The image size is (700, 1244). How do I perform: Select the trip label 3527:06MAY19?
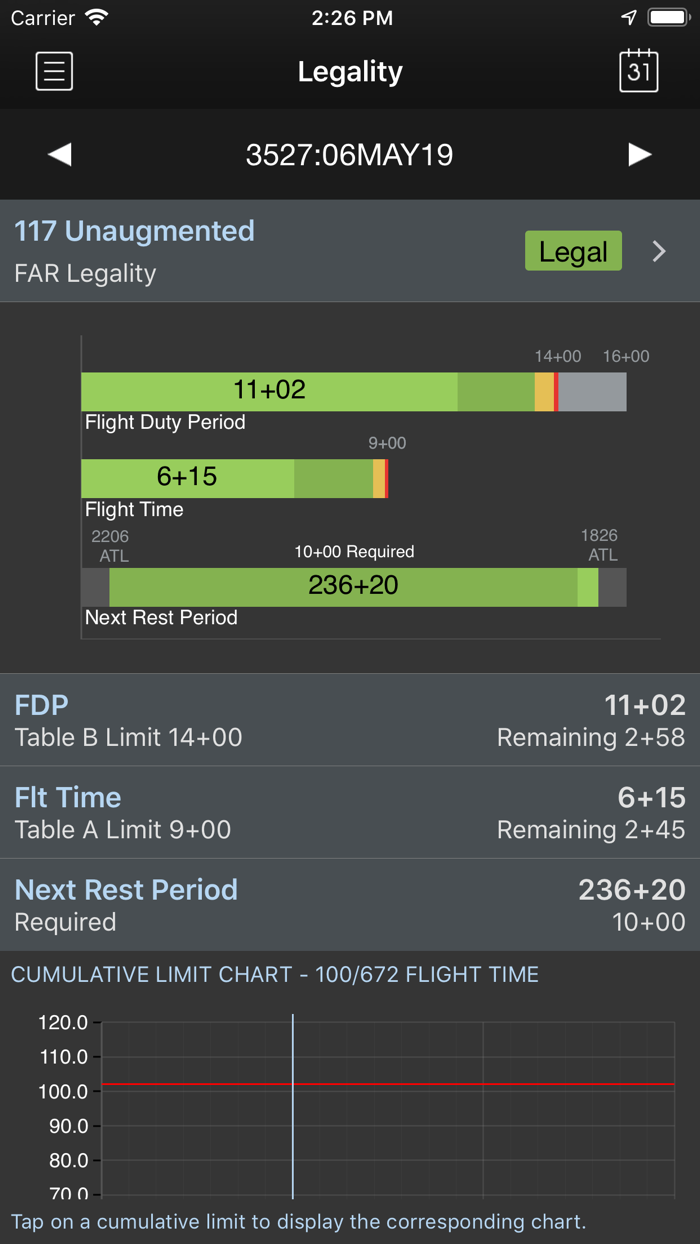350,154
